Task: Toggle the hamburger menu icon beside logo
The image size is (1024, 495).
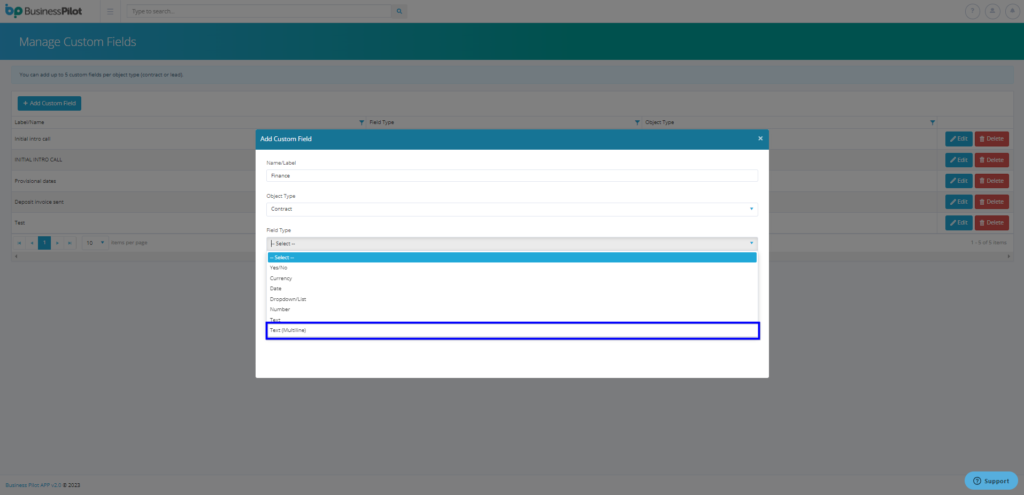Action: pos(110,11)
